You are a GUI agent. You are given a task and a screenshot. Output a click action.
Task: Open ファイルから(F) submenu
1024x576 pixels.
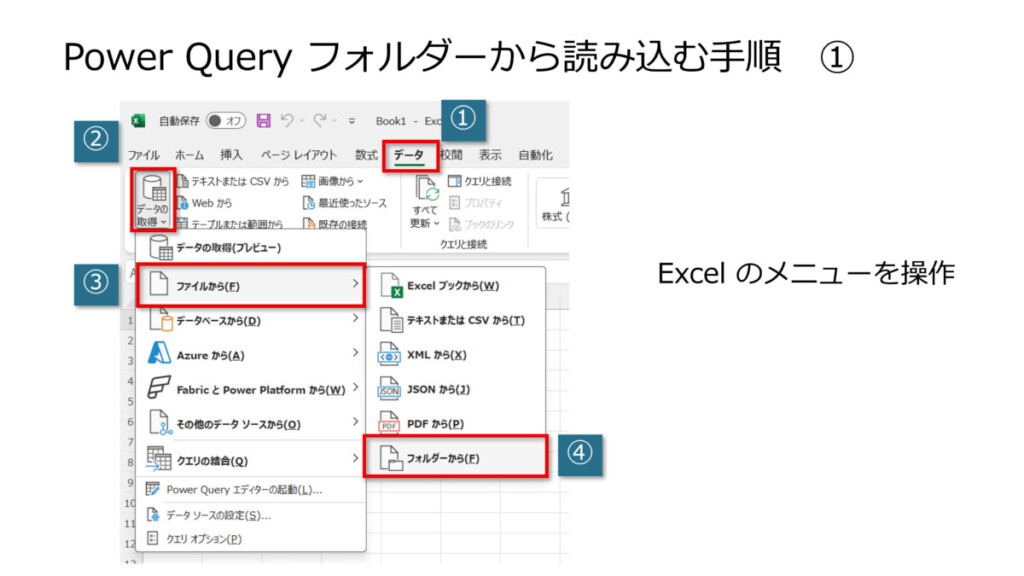click(251, 285)
